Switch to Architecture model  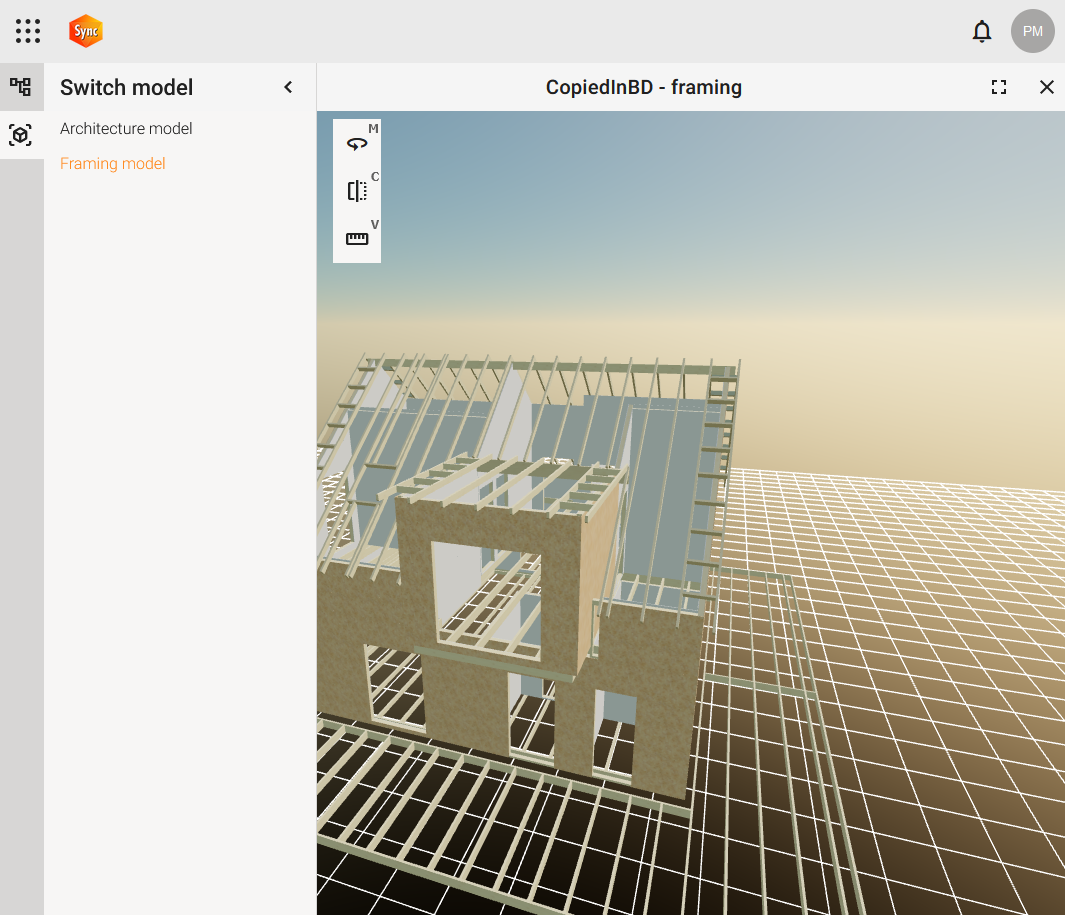coord(126,129)
